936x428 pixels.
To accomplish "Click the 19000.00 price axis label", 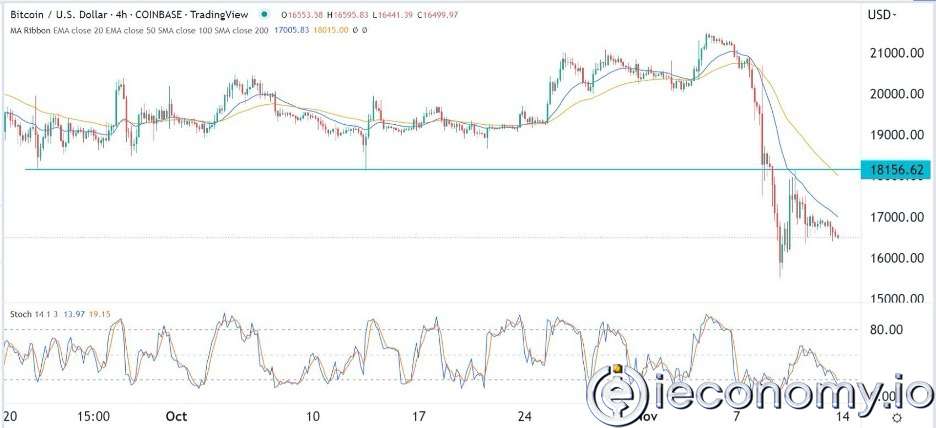I will 896,136.
